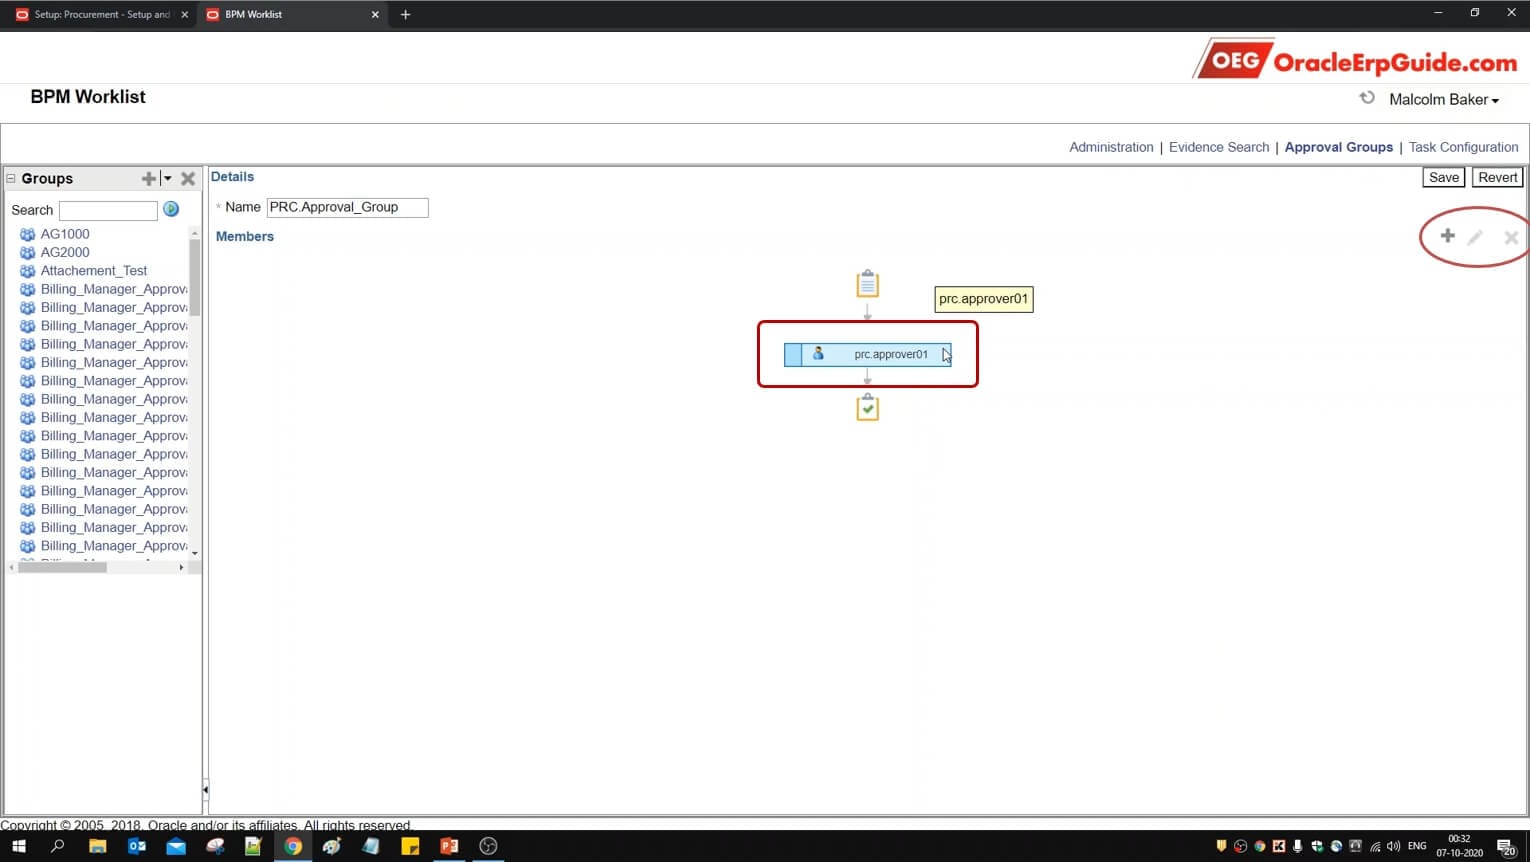The width and height of the screenshot is (1530, 862).
Task: Click the add group plus icon
Action: pyautogui.click(x=149, y=178)
